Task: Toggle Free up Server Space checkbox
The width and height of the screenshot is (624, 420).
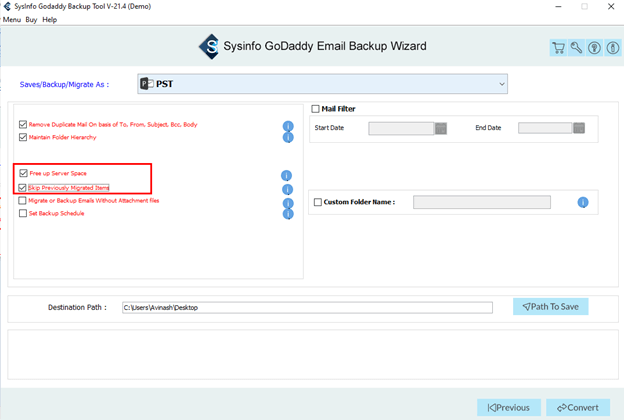Action: [x=23, y=173]
